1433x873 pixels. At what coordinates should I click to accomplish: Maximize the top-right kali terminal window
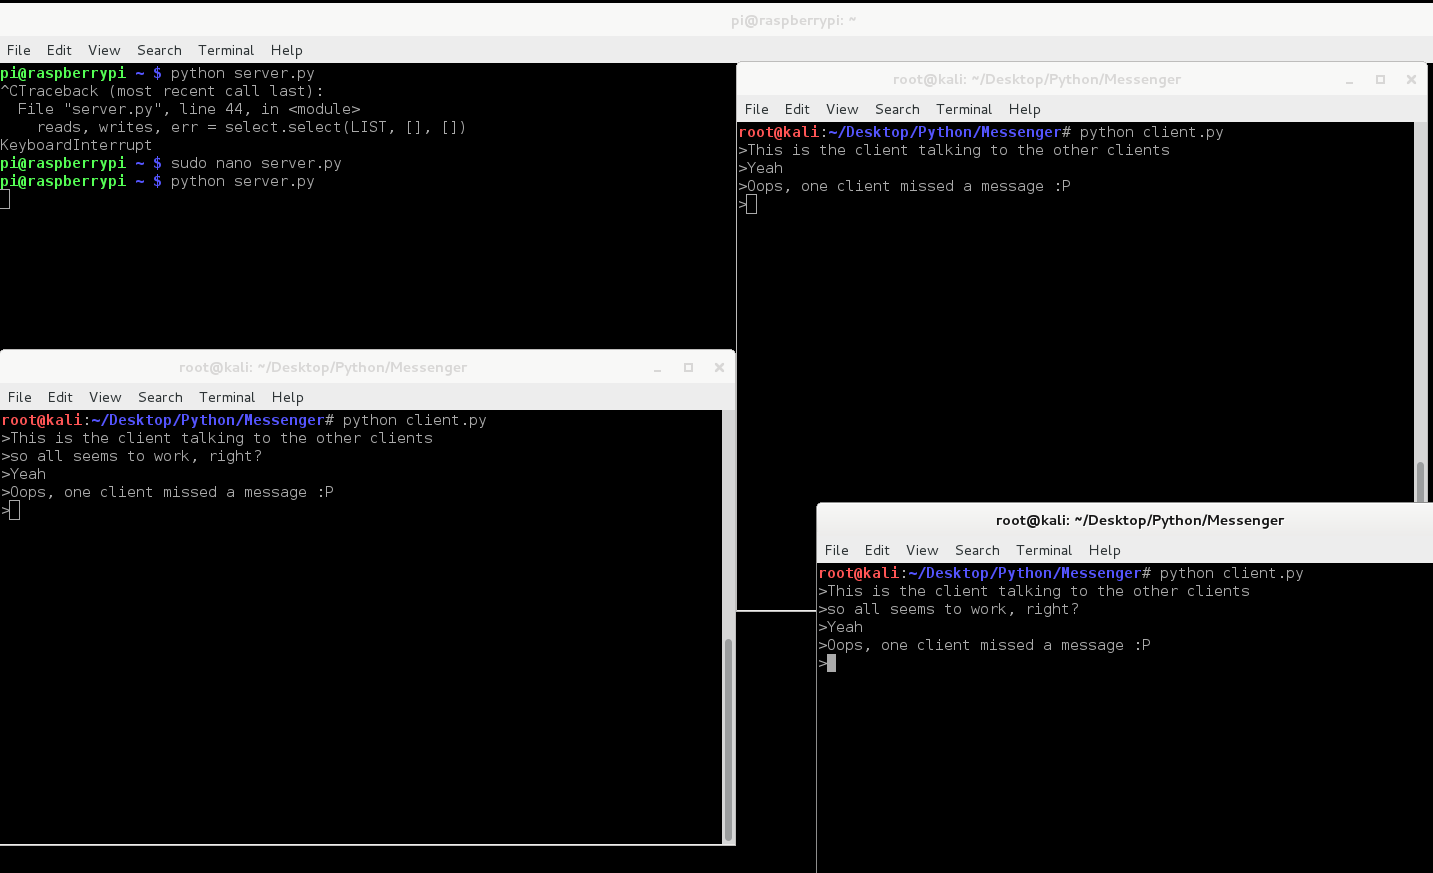[x=1380, y=80]
